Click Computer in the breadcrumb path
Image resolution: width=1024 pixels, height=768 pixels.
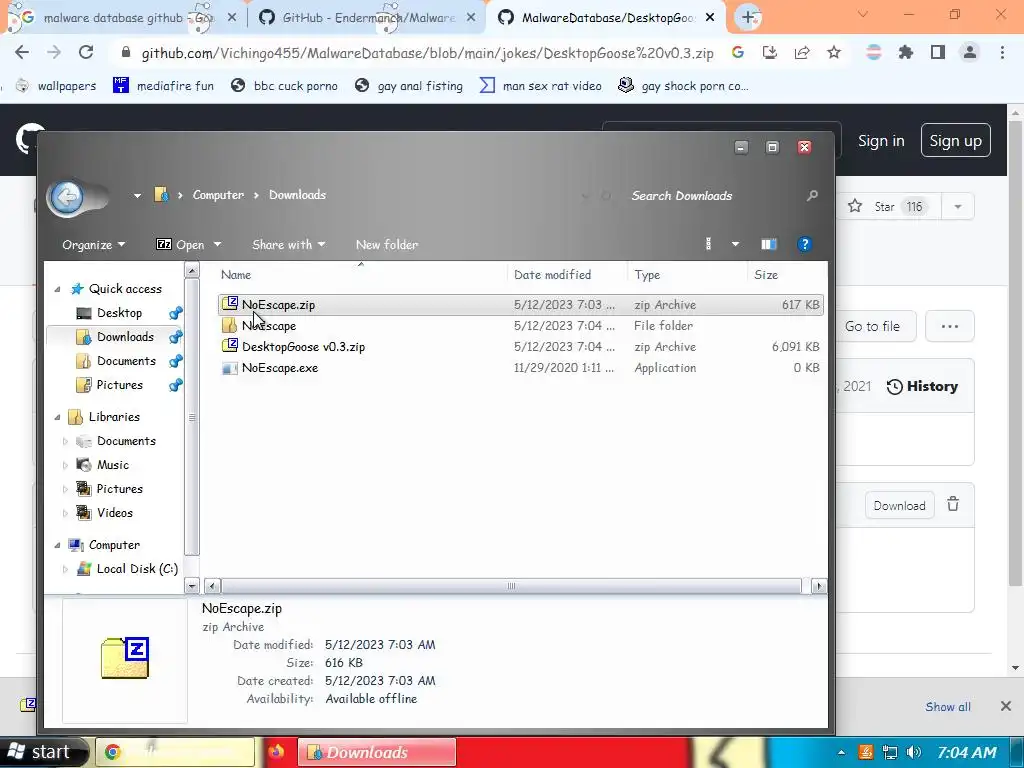click(x=218, y=195)
